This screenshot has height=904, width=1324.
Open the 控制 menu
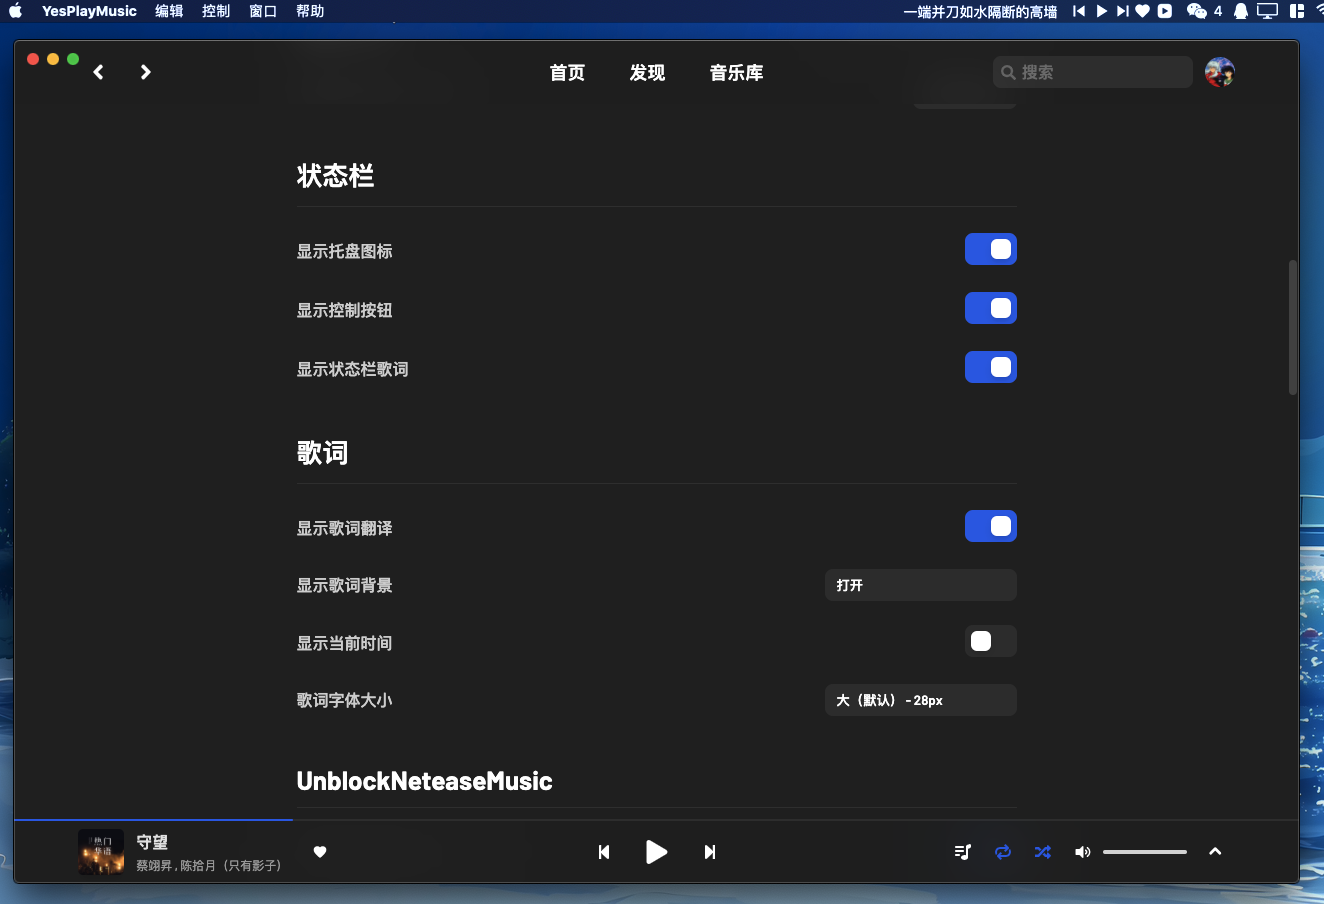216,11
